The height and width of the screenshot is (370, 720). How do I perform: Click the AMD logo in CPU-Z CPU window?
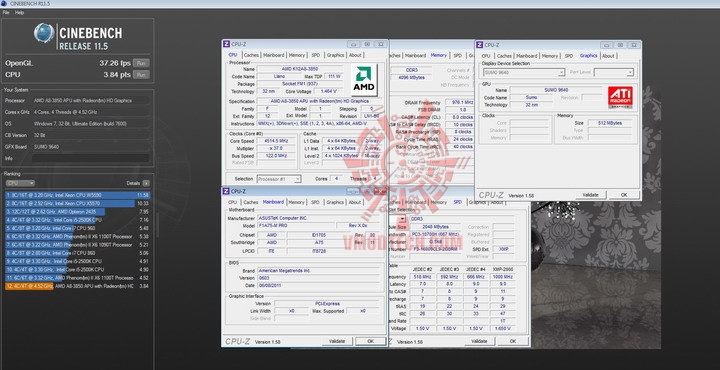click(364, 80)
